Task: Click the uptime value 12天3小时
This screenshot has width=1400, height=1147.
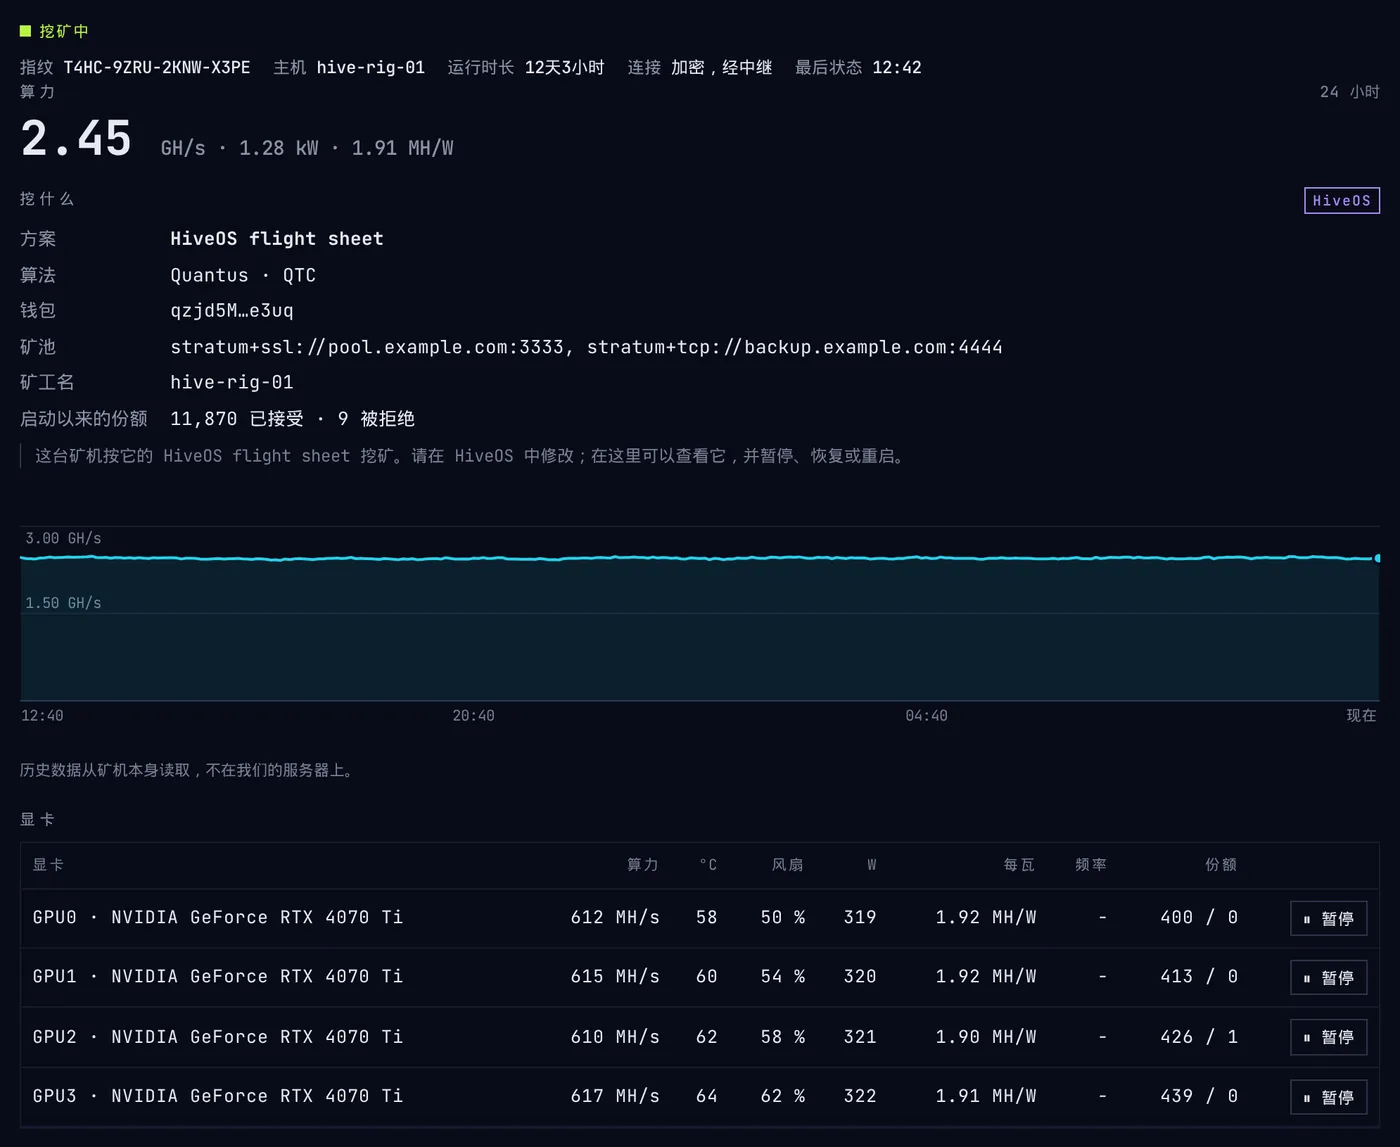Action: (564, 67)
